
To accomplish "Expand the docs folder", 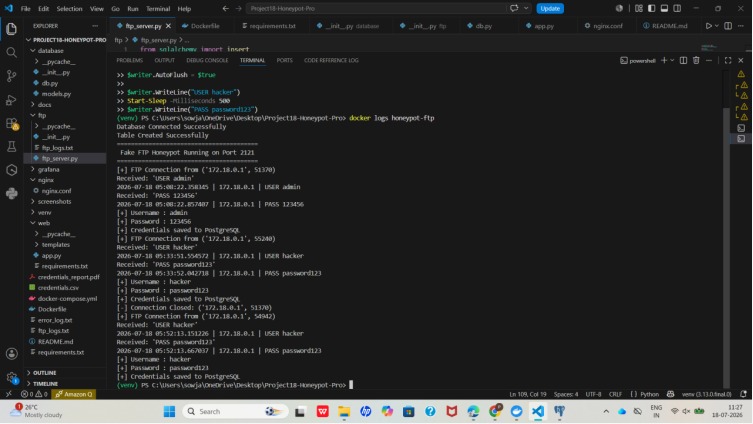I will [x=45, y=105].
